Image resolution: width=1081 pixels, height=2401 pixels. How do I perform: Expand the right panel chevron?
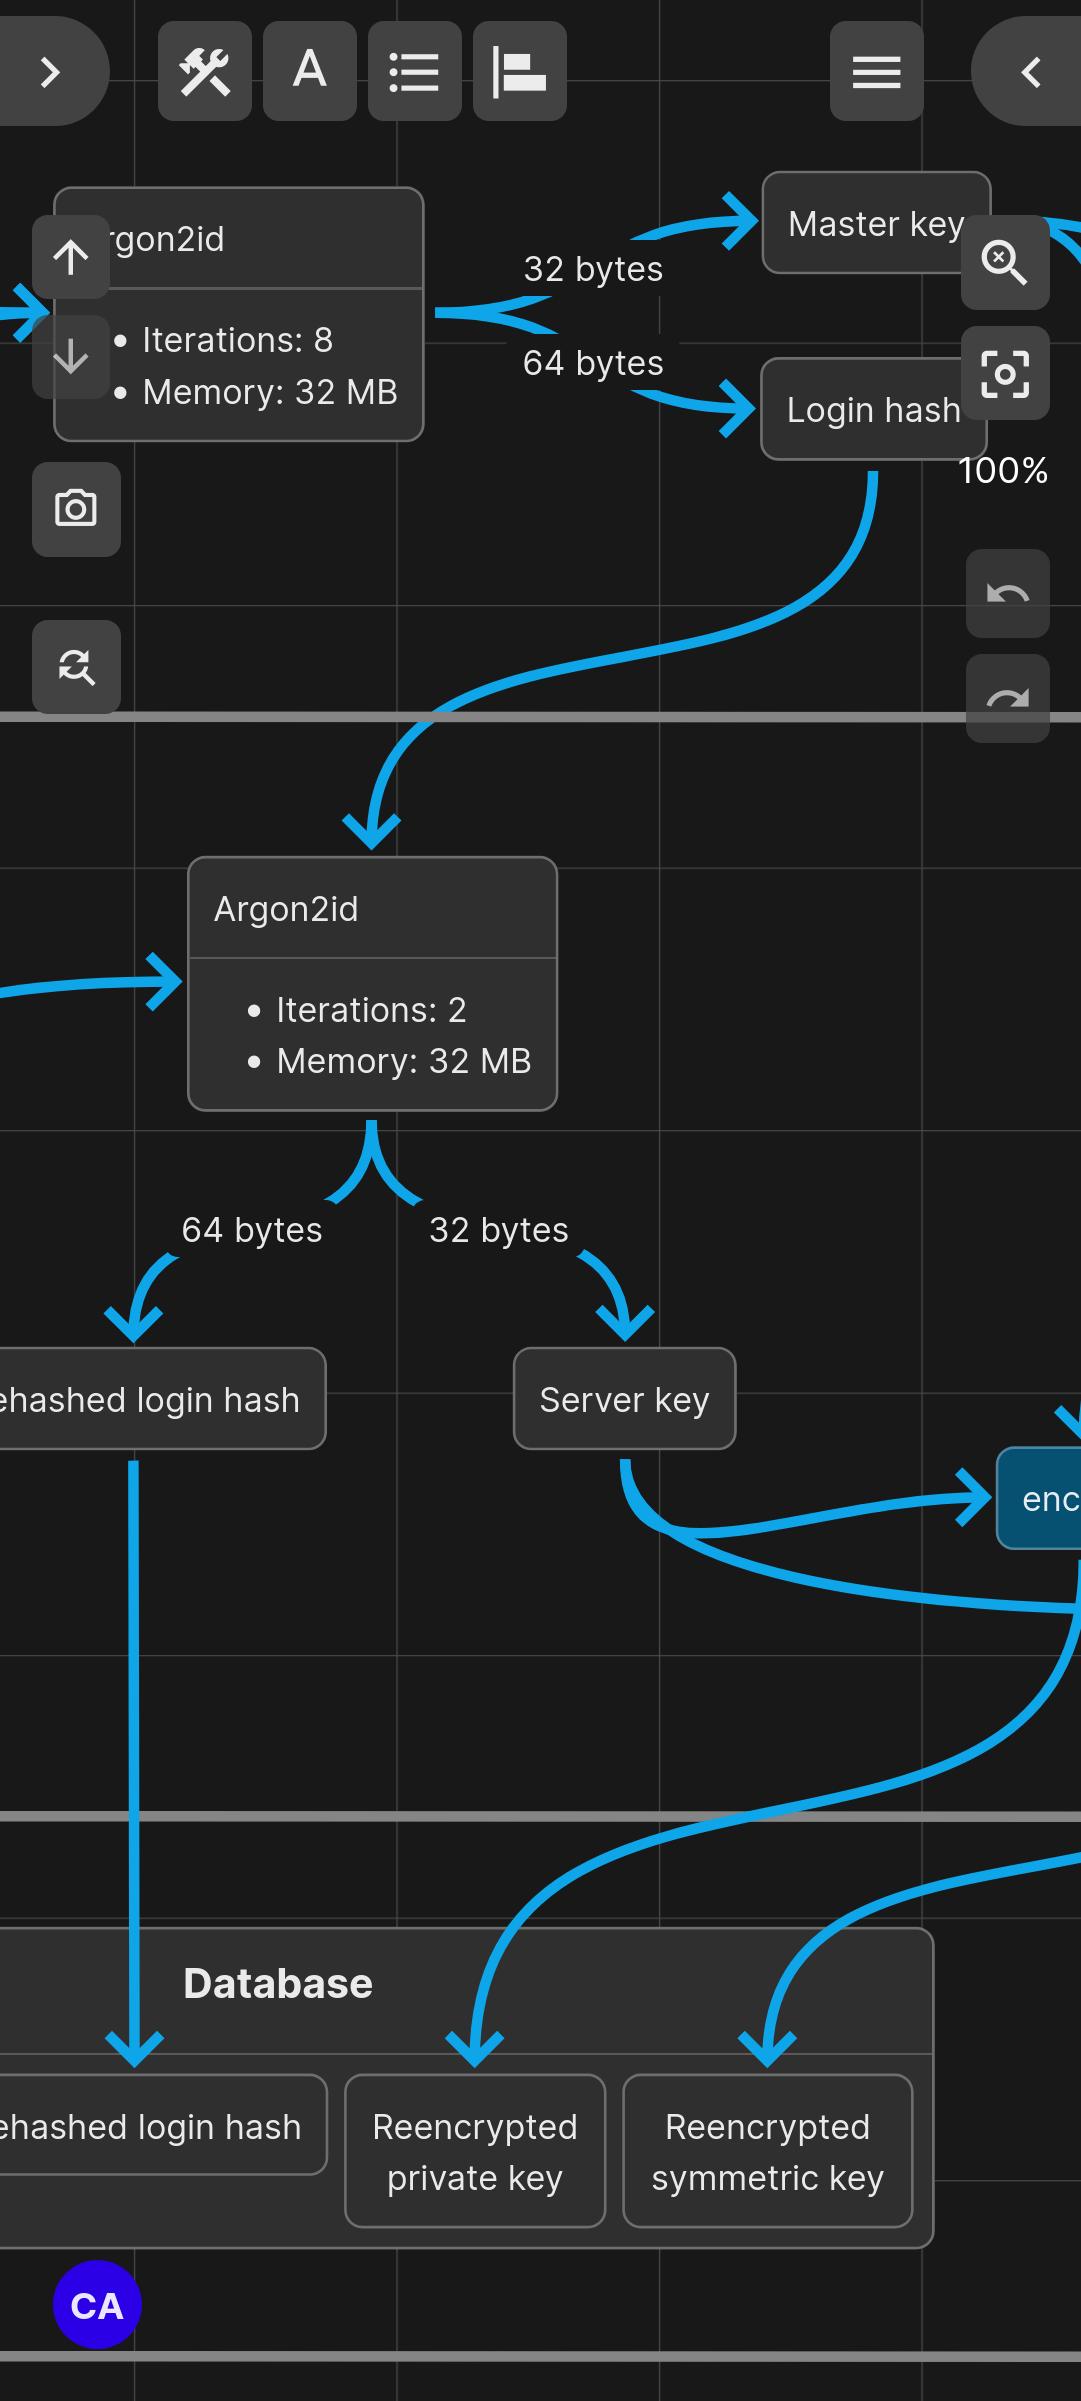[1030, 73]
